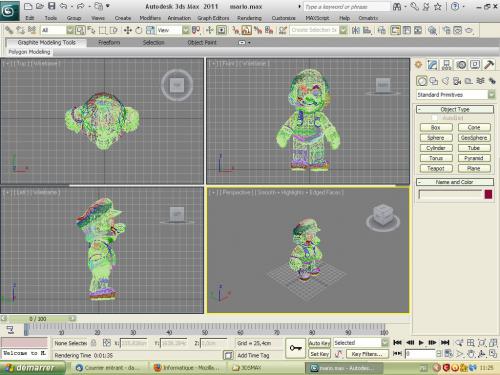This screenshot has height=375, width=500.
Task: Toggle the AutoGrid checkbox
Action: [434, 118]
